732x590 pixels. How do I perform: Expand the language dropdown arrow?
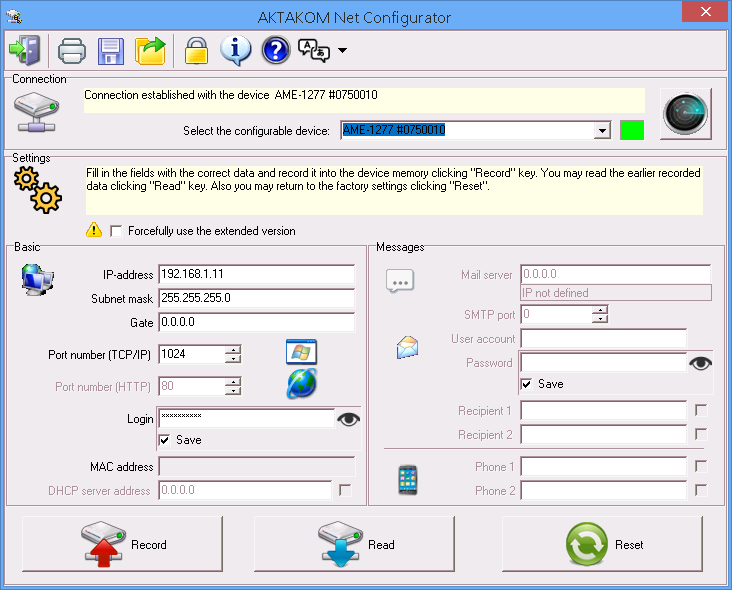point(343,50)
